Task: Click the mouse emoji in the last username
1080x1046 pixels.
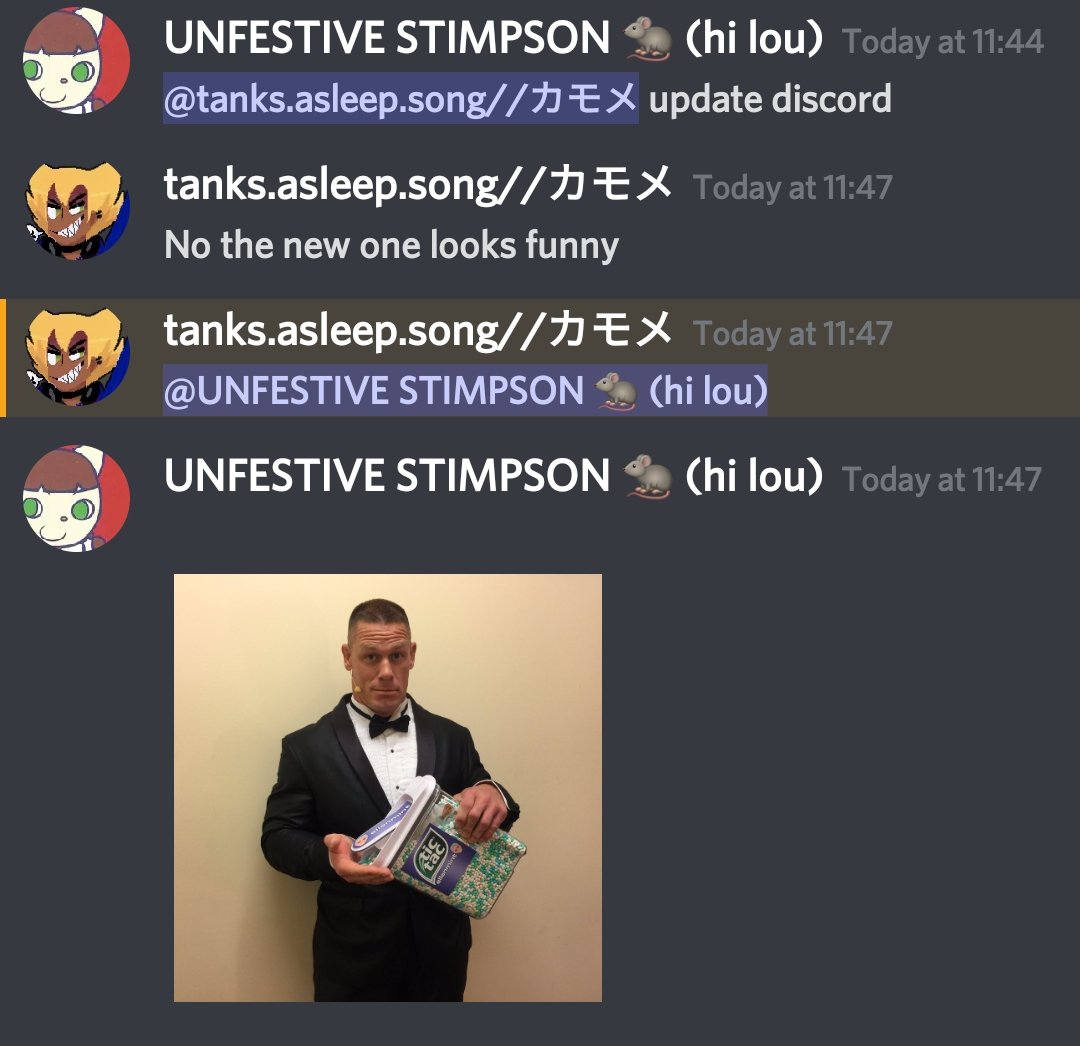Action: pos(647,477)
